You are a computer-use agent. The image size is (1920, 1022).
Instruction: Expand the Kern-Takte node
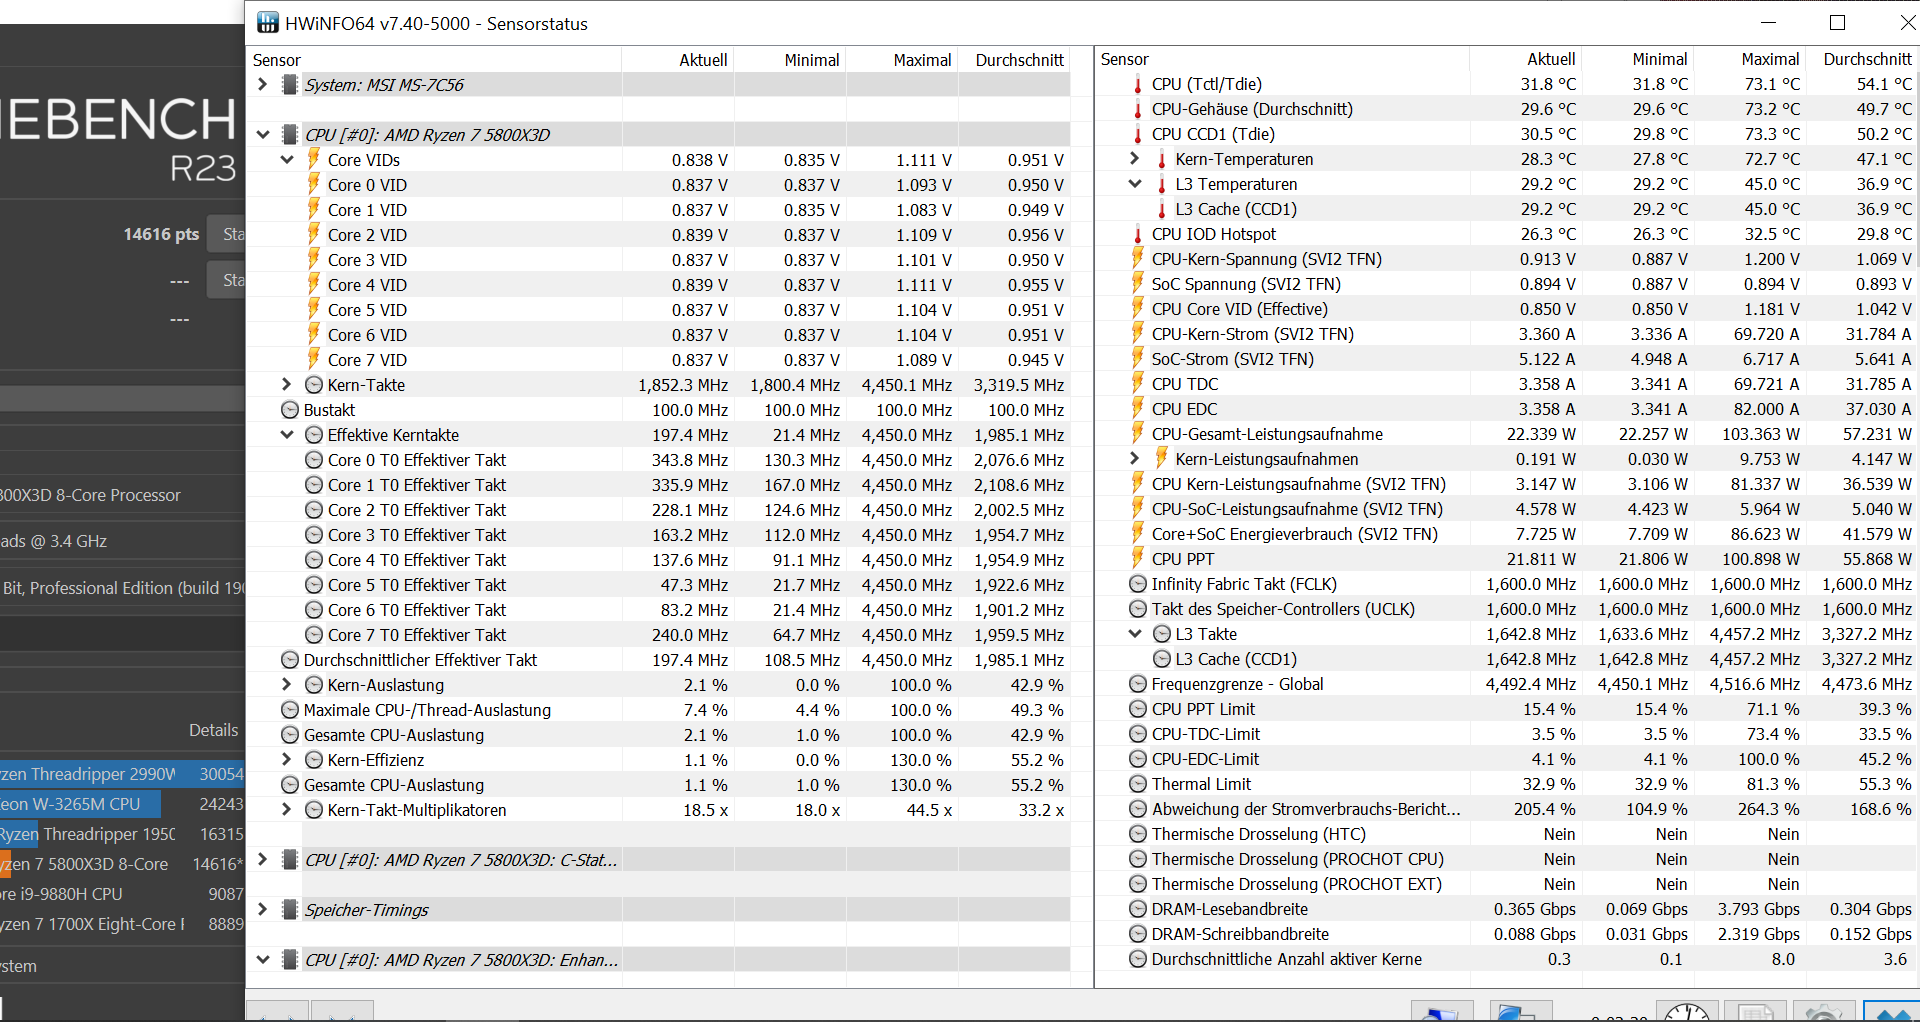click(x=287, y=384)
